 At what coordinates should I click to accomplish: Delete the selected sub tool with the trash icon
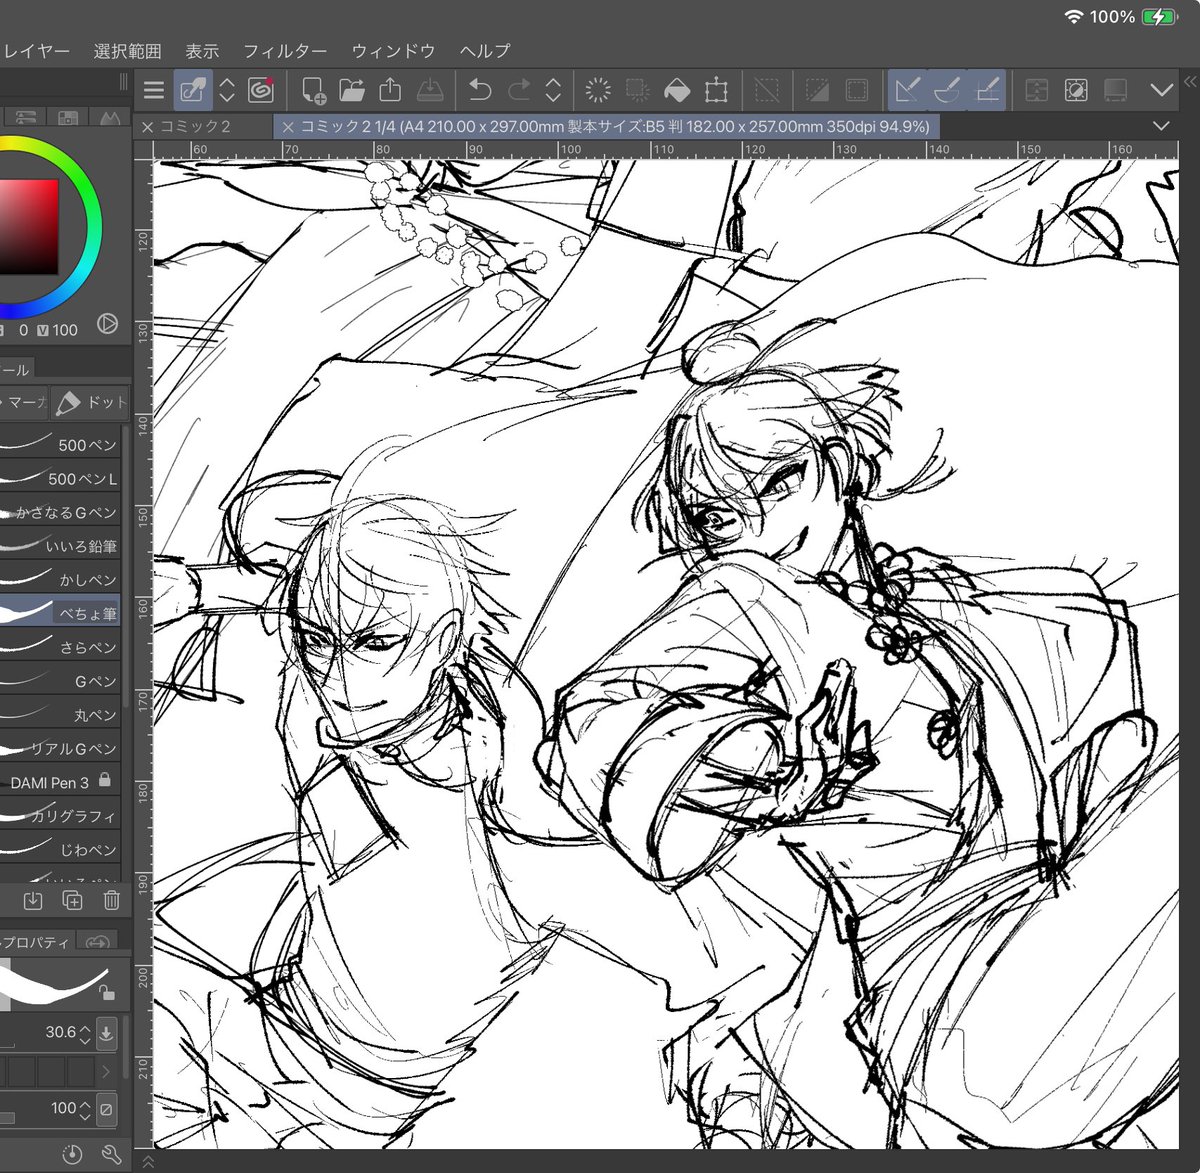coord(111,901)
